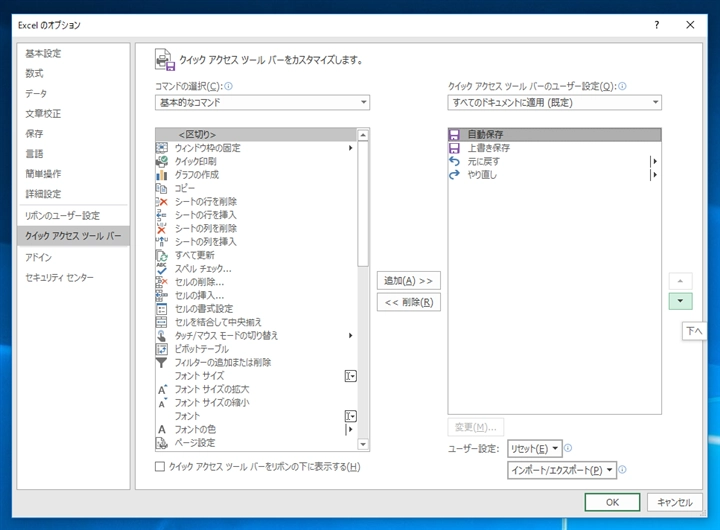Click info icon next to リセット button

[x=568, y=448]
